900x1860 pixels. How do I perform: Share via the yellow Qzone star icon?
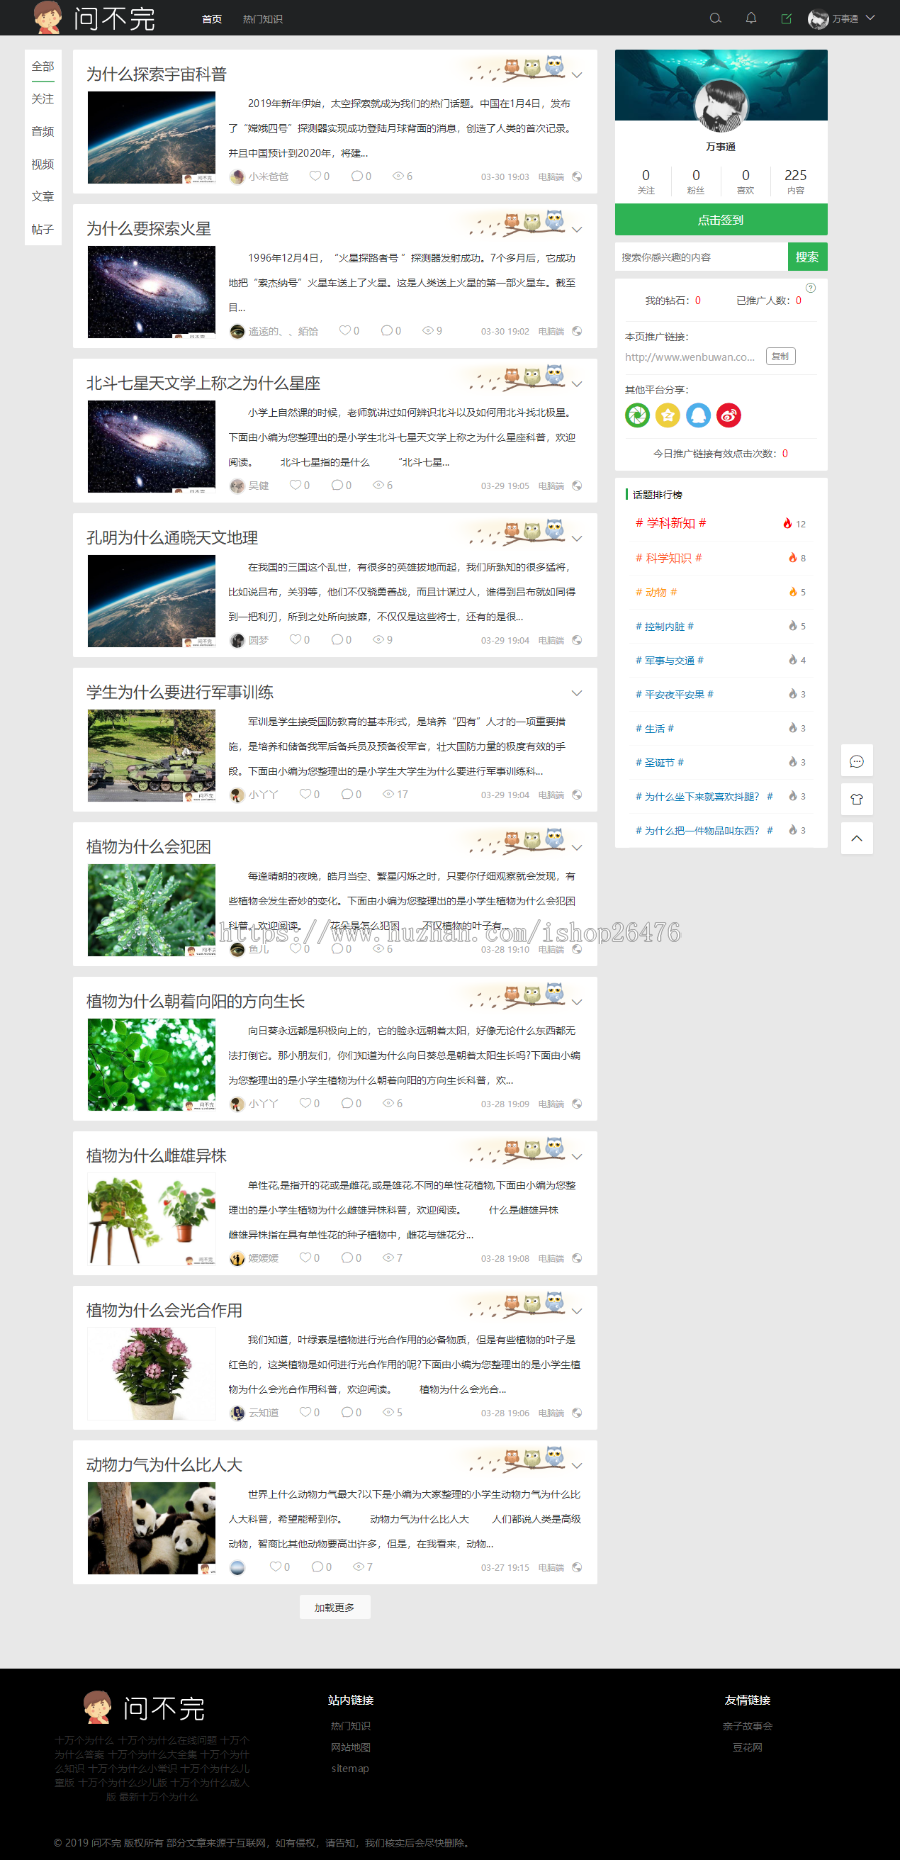(x=668, y=415)
